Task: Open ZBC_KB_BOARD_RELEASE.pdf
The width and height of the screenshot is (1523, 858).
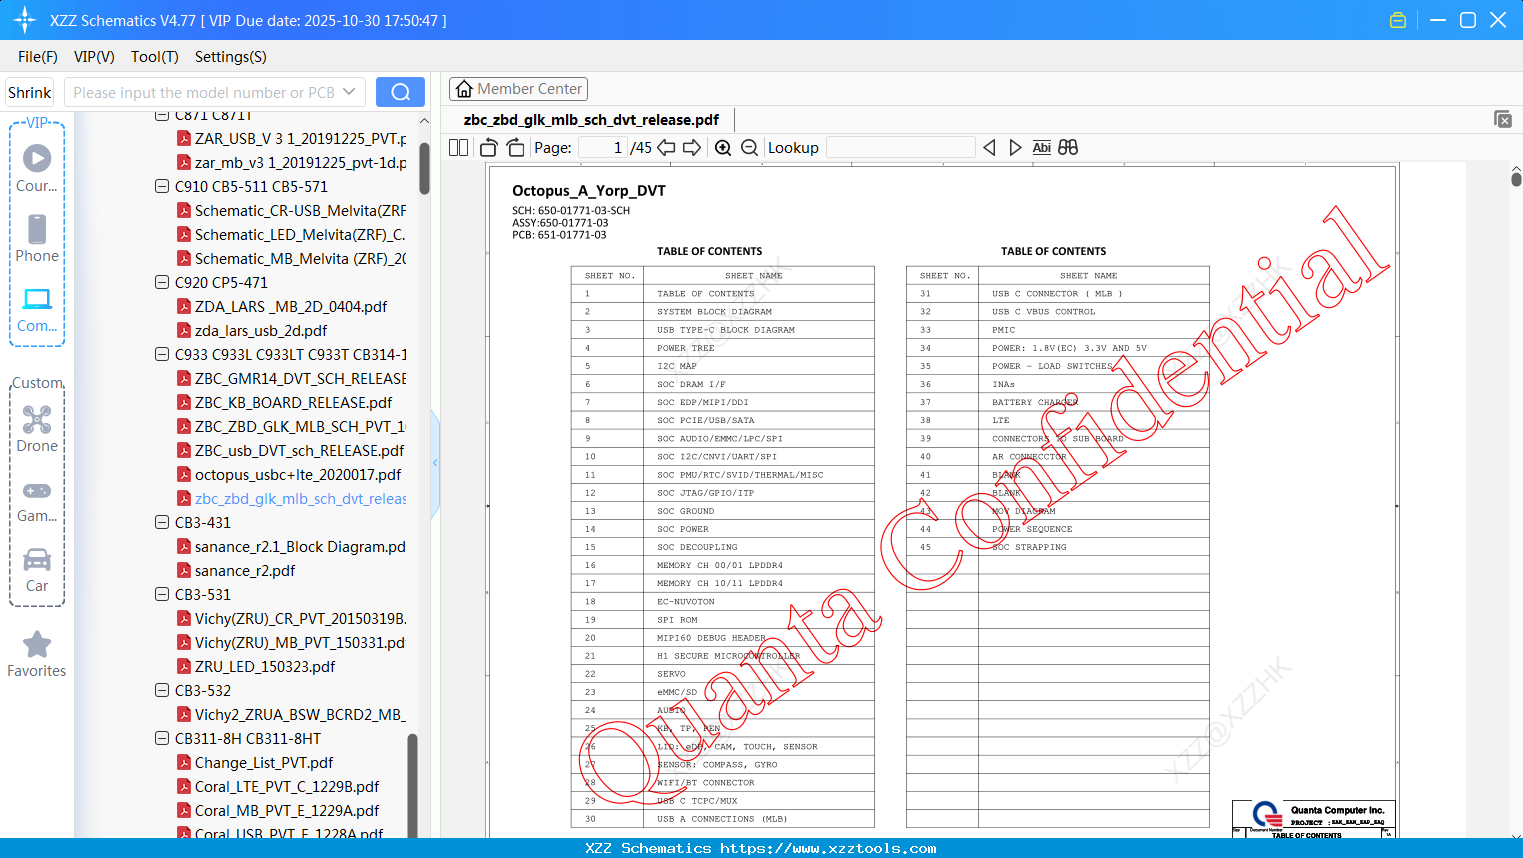Action: pos(294,403)
